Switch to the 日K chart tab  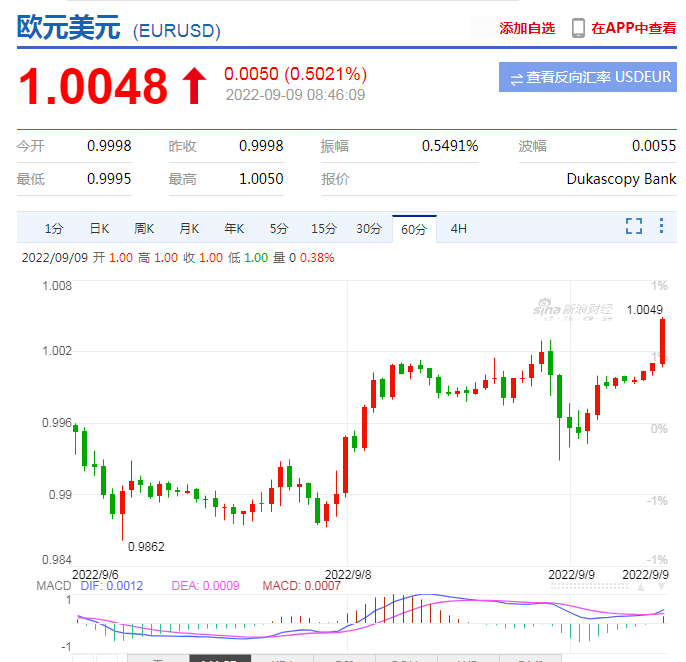tap(99, 228)
